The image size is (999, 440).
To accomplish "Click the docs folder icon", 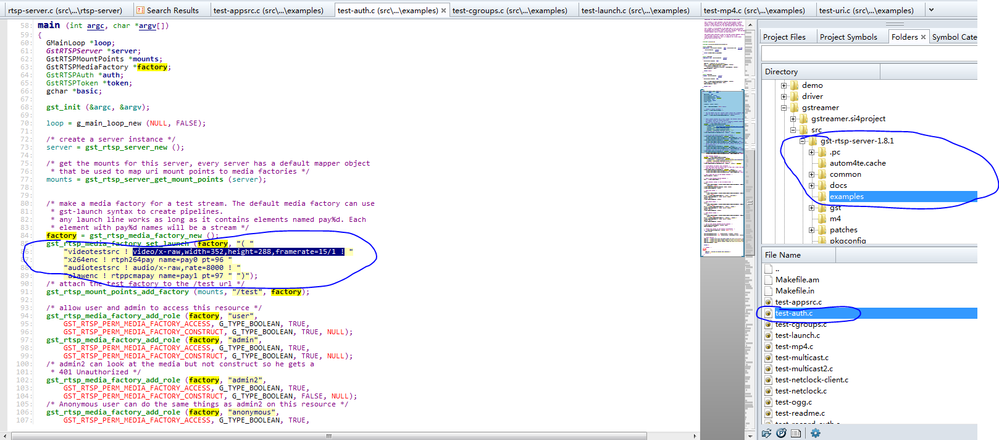I will pos(822,185).
